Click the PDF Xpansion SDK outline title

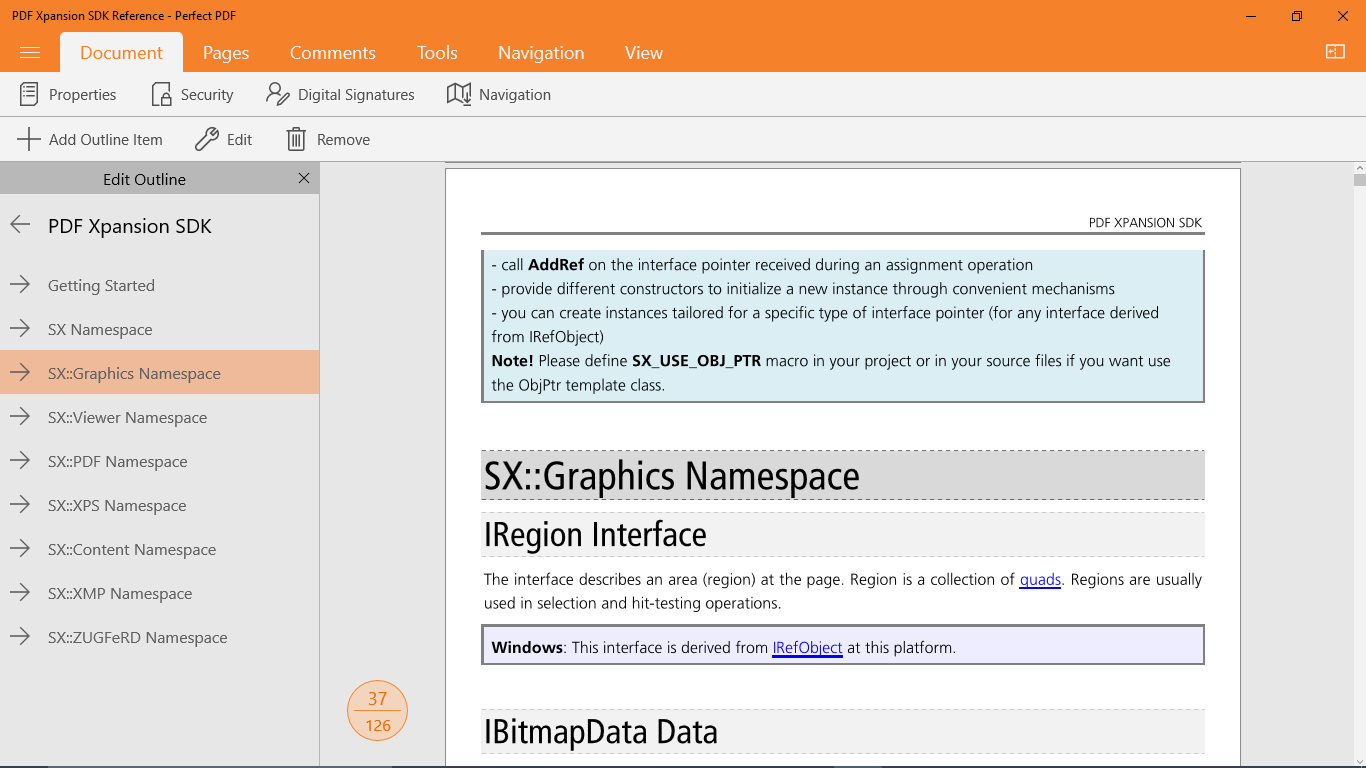coord(130,226)
